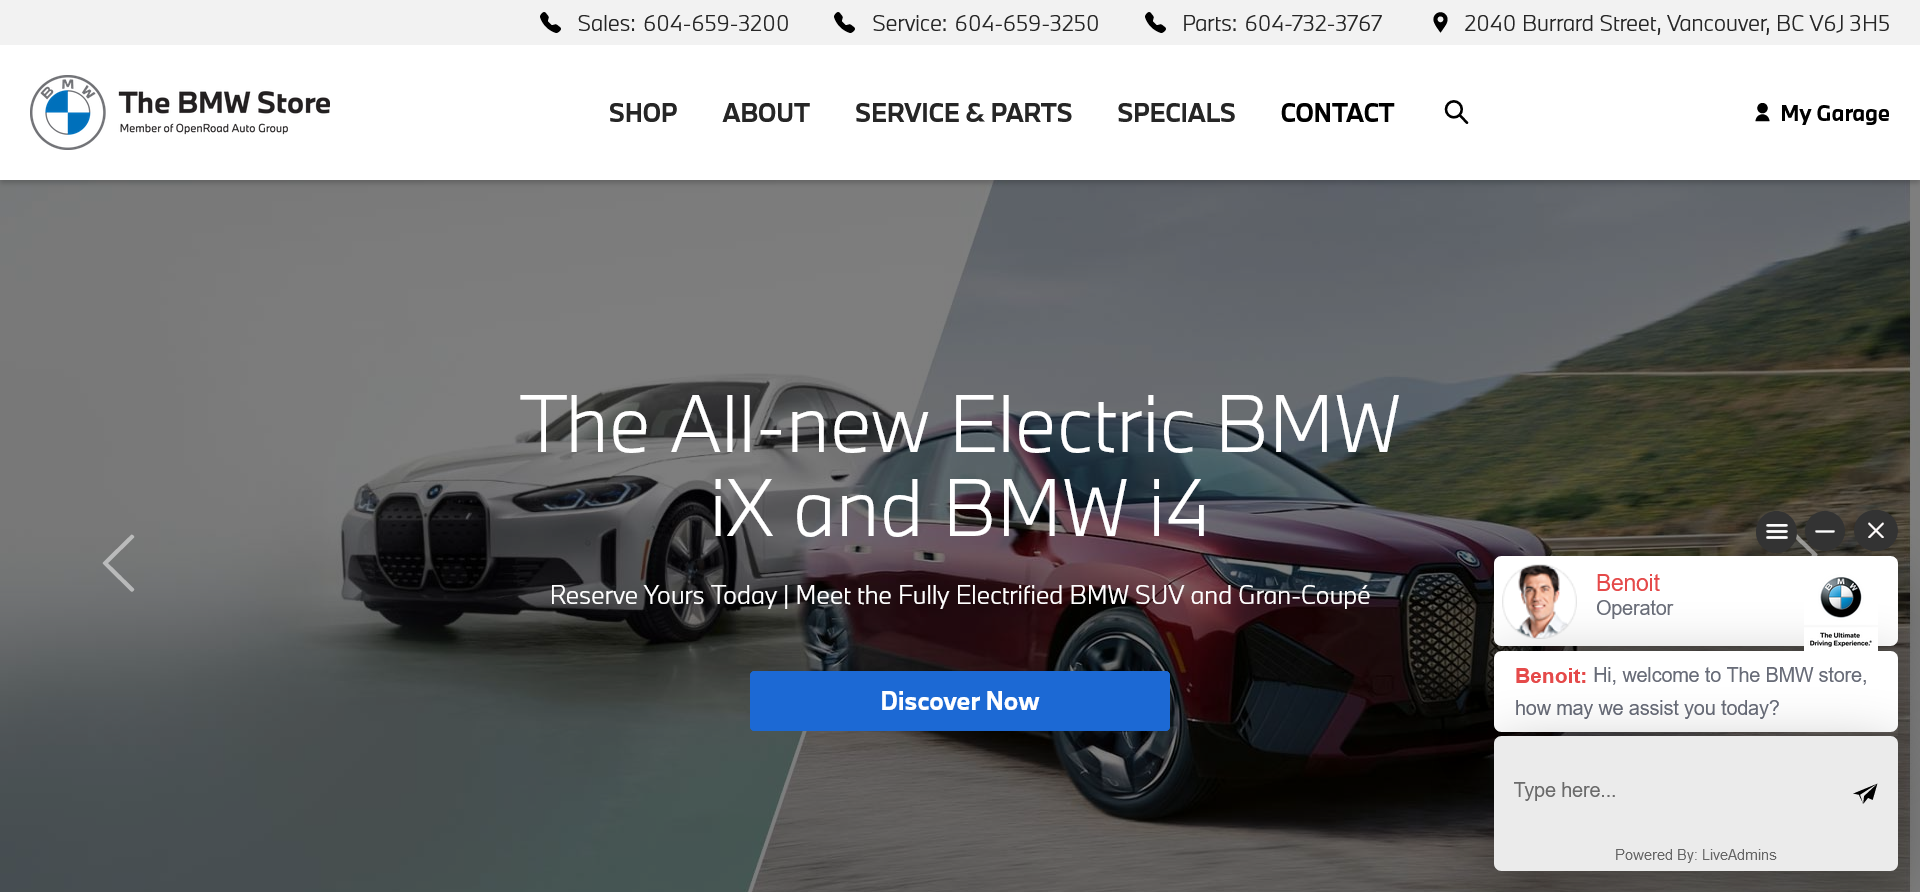Expand the SHOP menu
The width and height of the screenshot is (1920, 892).
point(643,113)
